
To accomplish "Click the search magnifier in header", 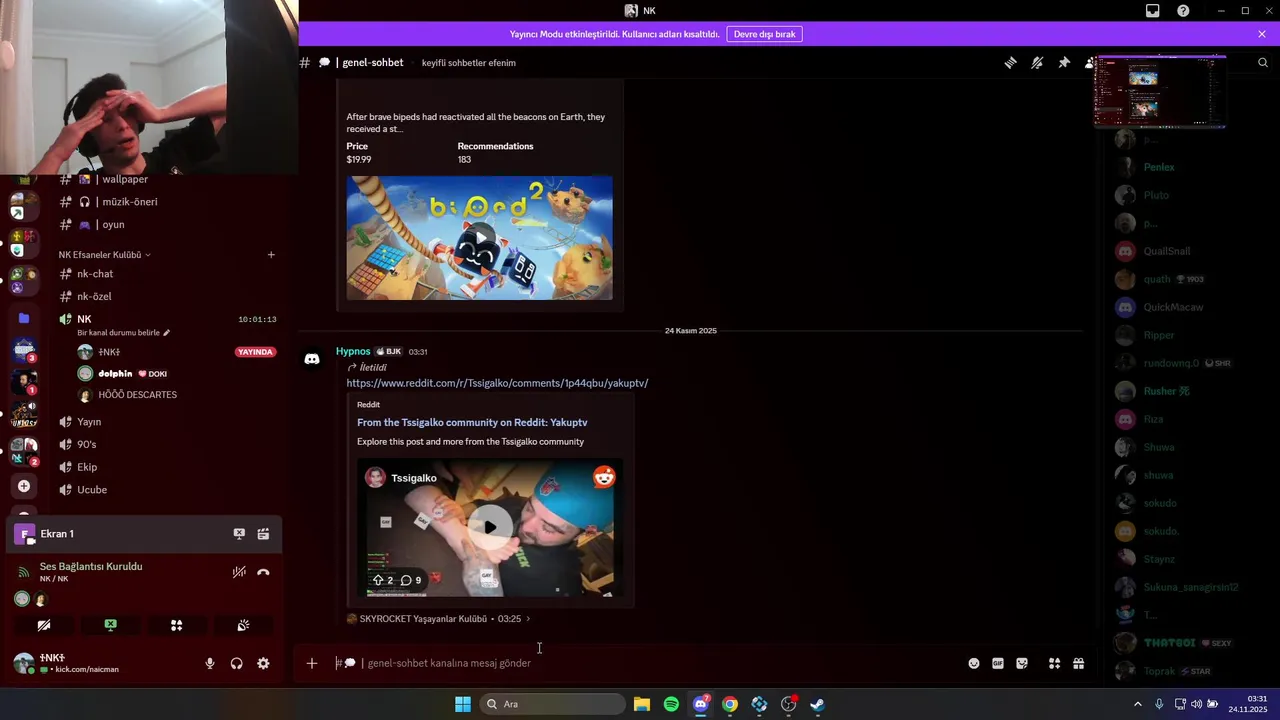I will click(1263, 63).
